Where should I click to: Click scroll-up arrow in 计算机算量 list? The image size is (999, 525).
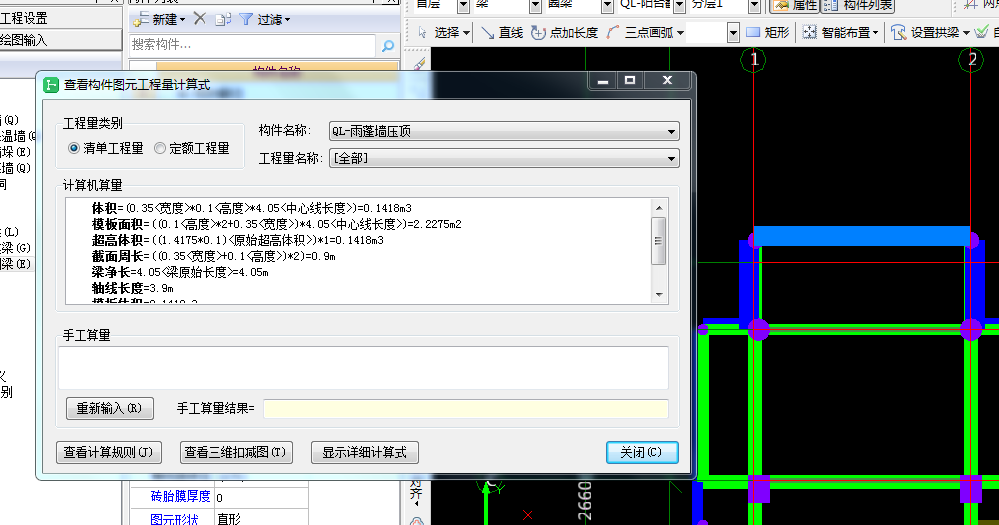[x=659, y=208]
